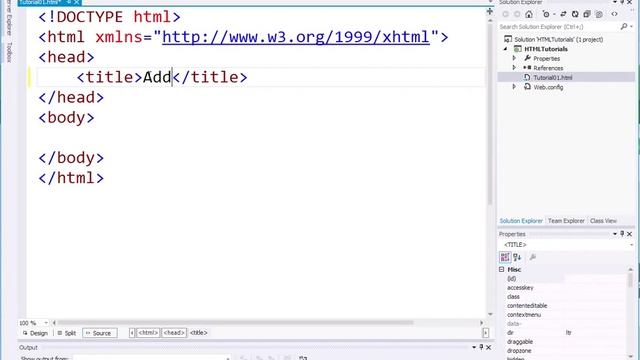640x360 pixels.
Task: Pin the Properties panel
Action: pos(622,234)
